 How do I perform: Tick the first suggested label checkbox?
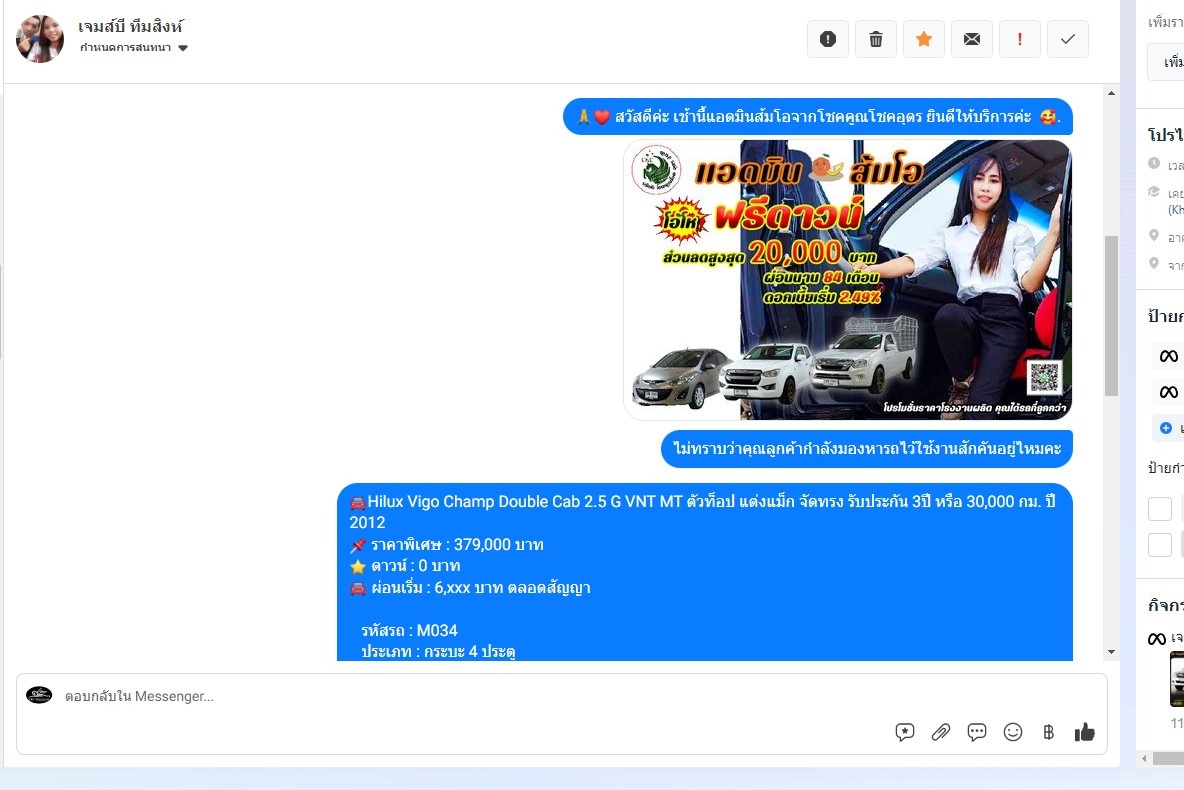(x=1160, y=509)
